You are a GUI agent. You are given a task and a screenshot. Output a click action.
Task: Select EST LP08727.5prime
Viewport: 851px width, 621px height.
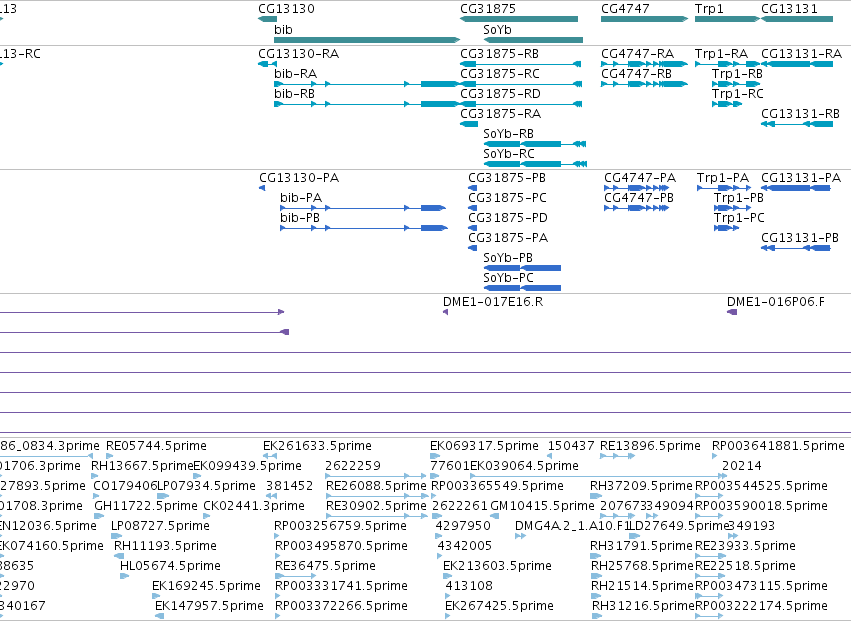point(117,536)
